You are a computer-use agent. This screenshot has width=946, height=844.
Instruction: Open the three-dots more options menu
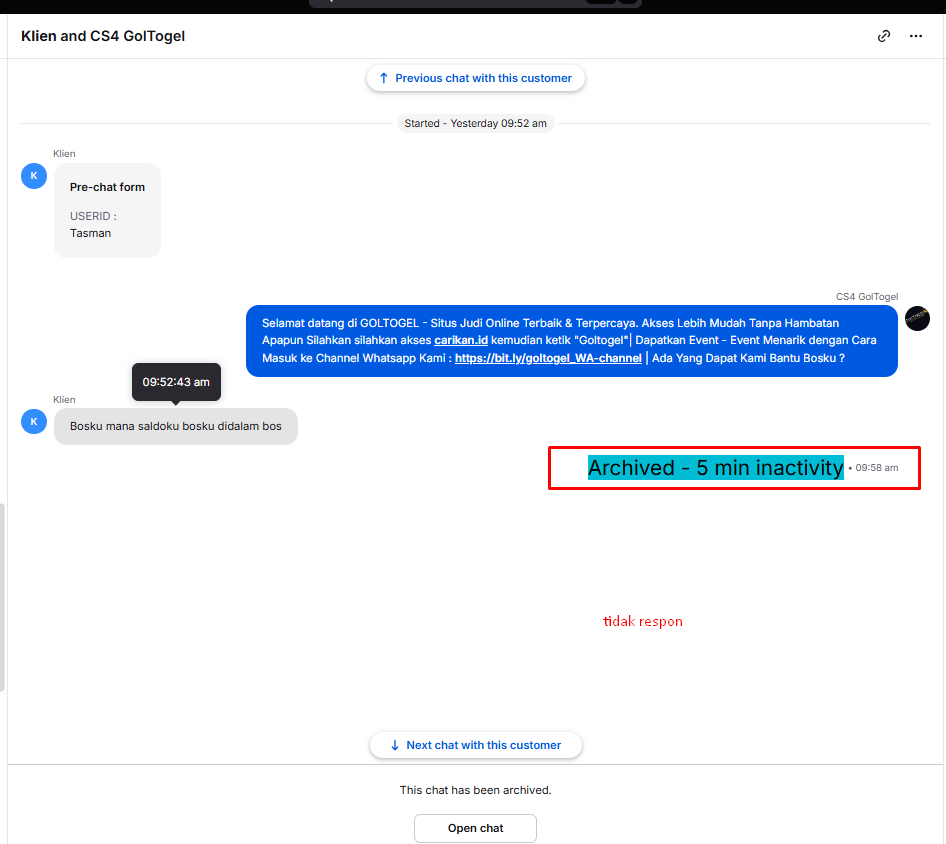[916, 36]
